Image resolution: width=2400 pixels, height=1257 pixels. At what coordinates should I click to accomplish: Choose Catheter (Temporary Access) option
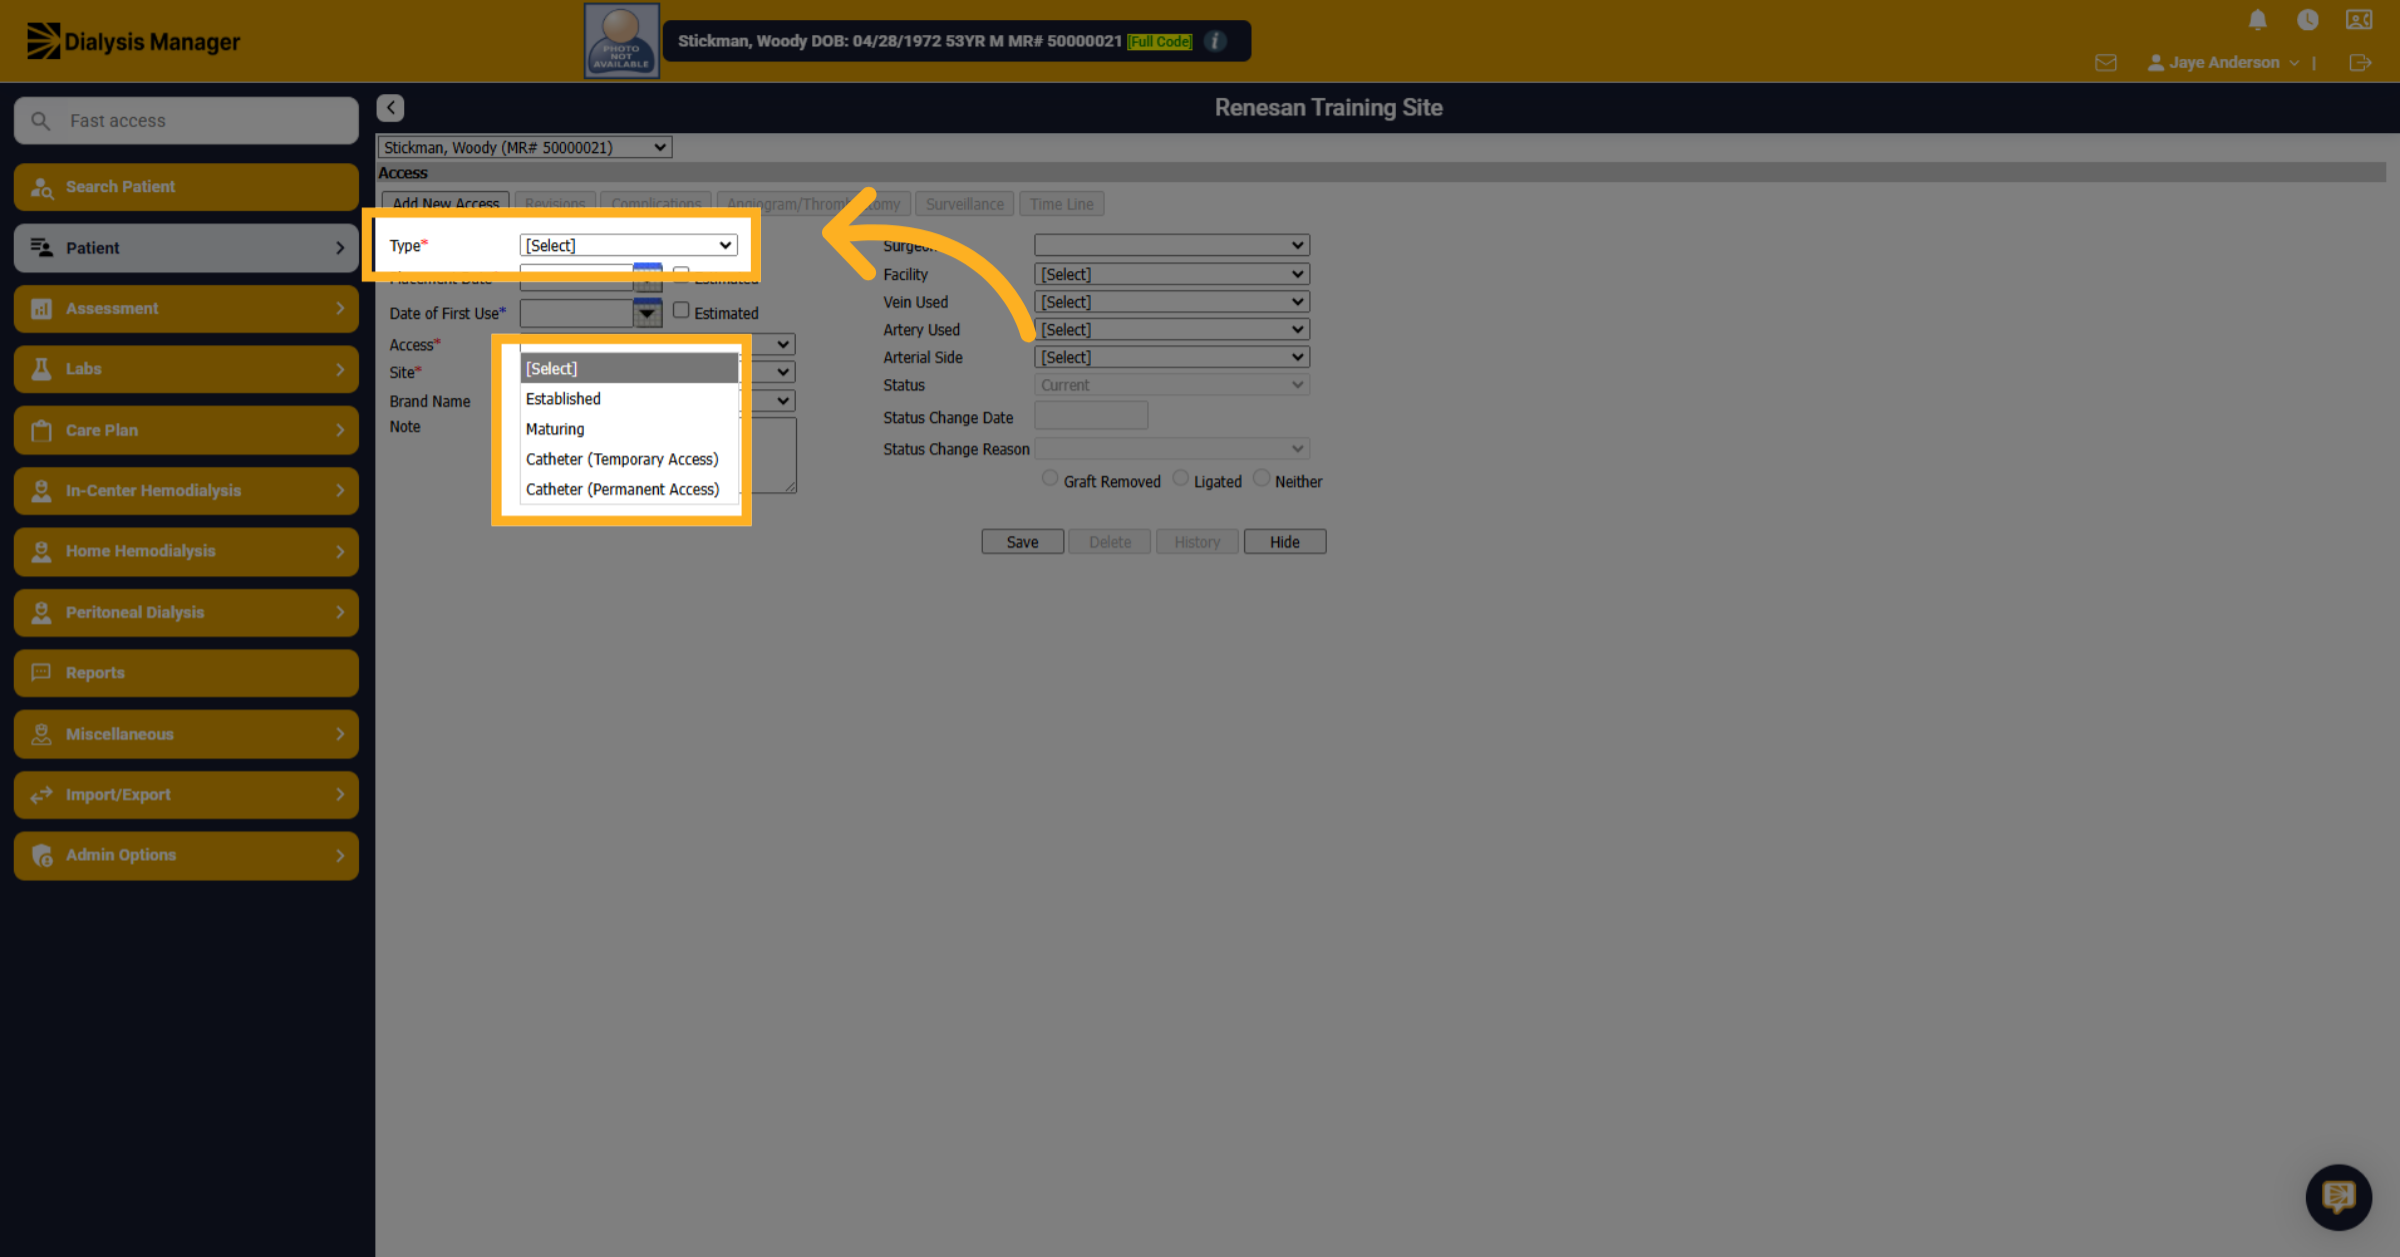point(629,459)
